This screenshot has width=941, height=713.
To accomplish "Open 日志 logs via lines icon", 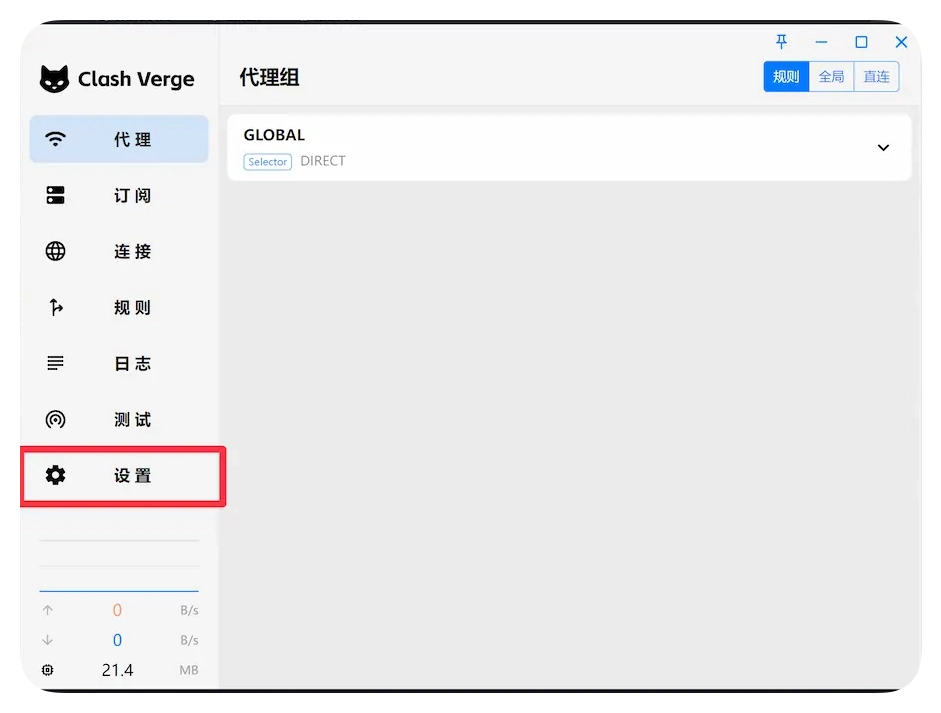I will pos(56,363).
